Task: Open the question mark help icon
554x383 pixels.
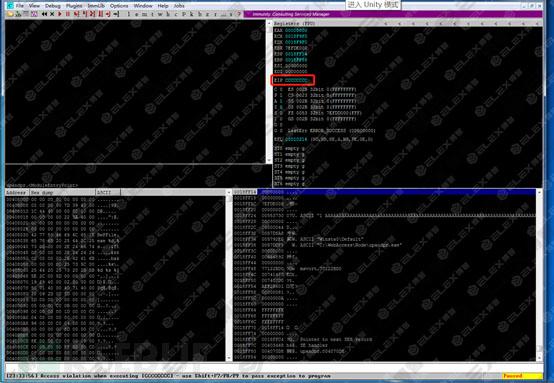Action: click(x=239, y=14)
